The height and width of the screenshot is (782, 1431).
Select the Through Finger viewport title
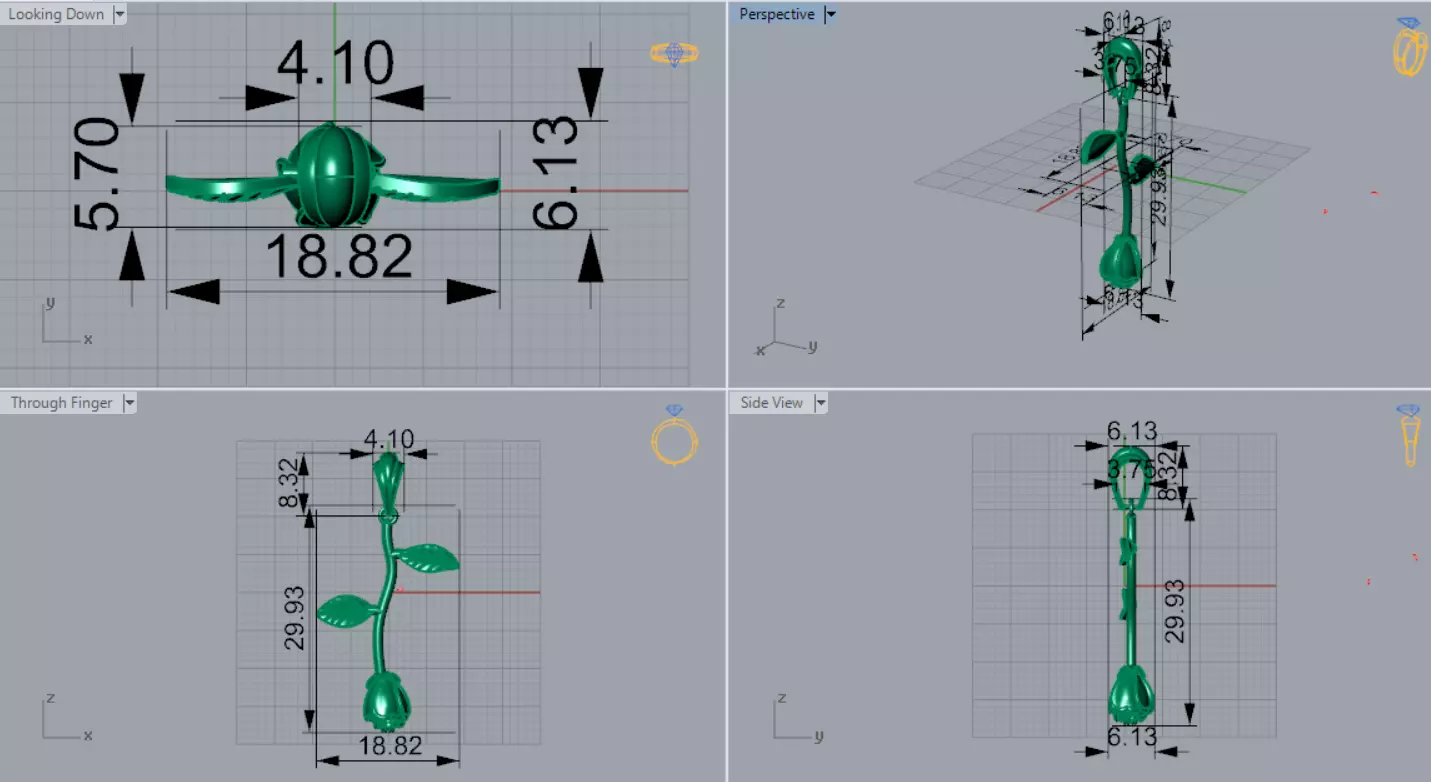pos(61,402)
